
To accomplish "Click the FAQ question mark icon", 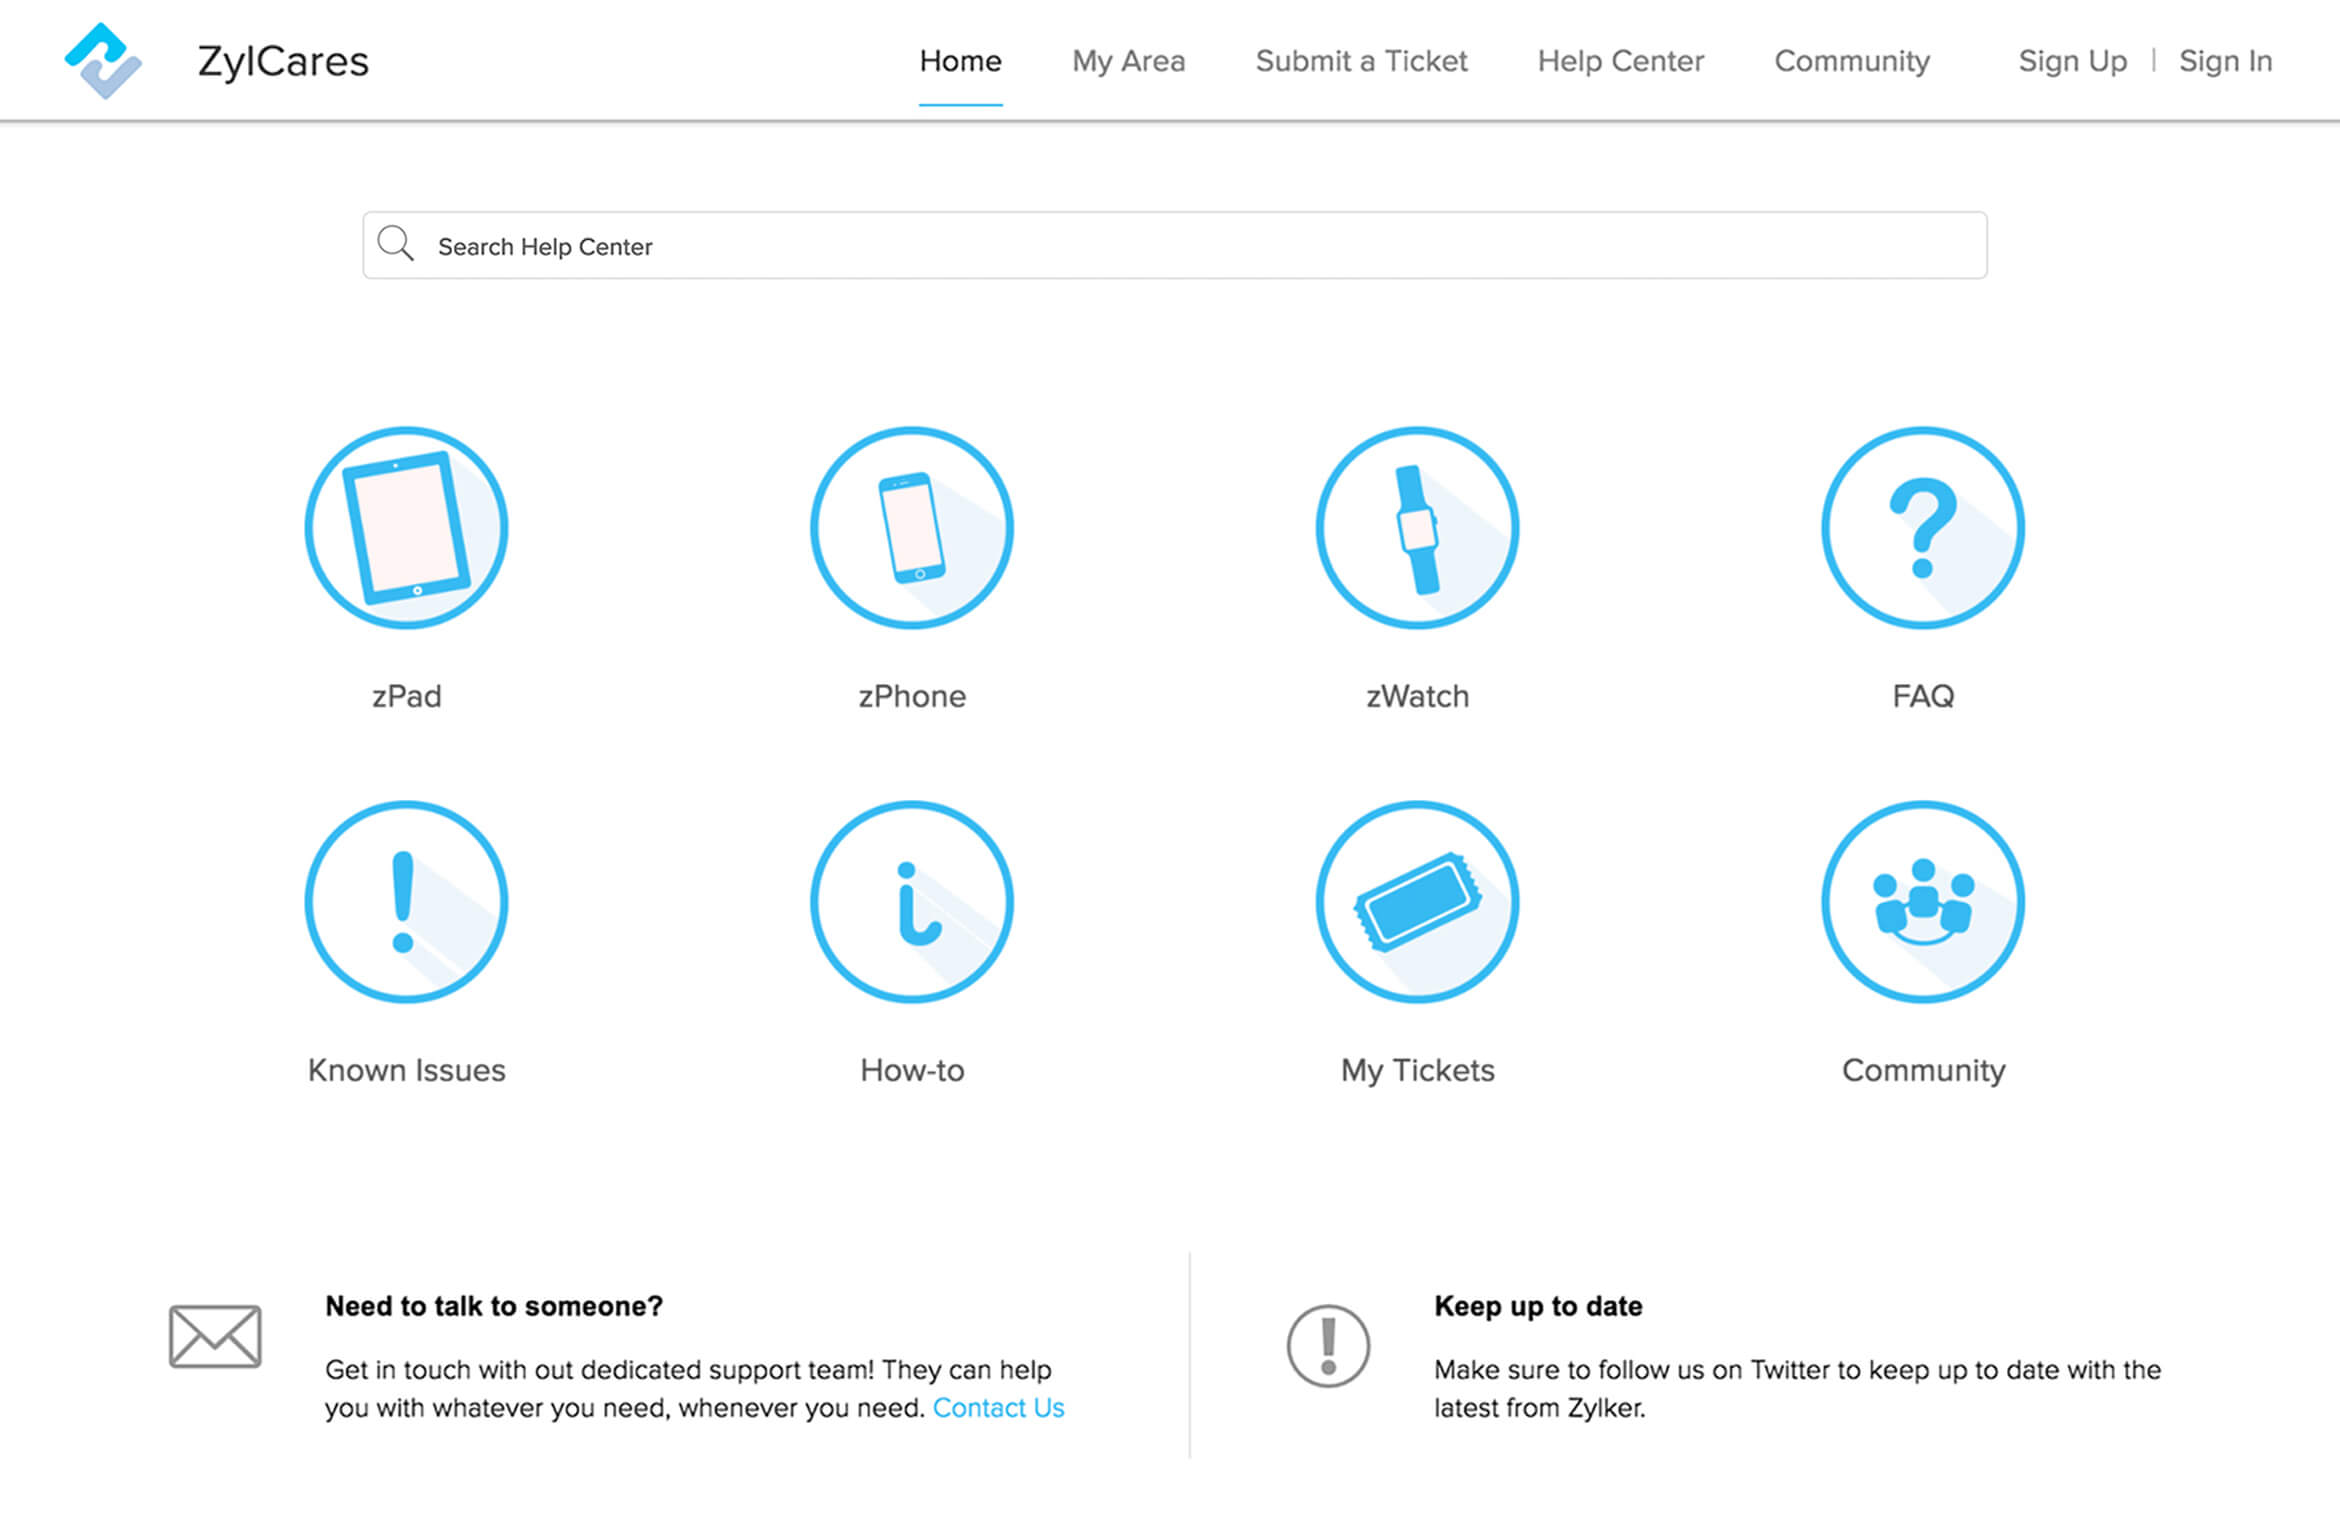I will coord(1922,528).
